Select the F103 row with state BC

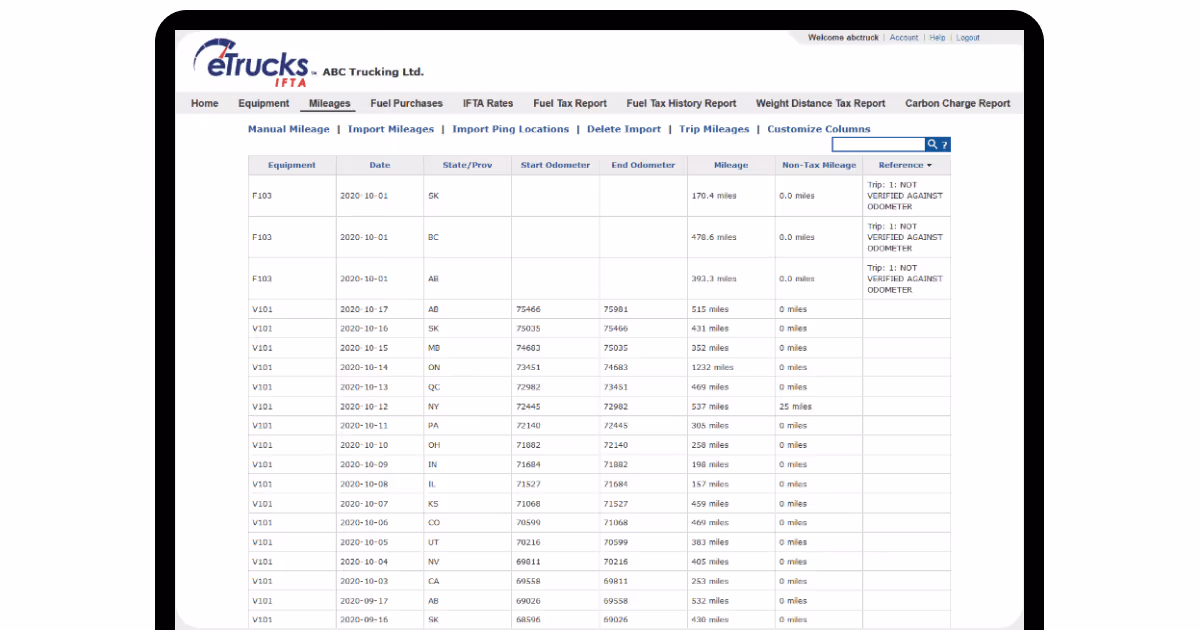pos(600,237)
